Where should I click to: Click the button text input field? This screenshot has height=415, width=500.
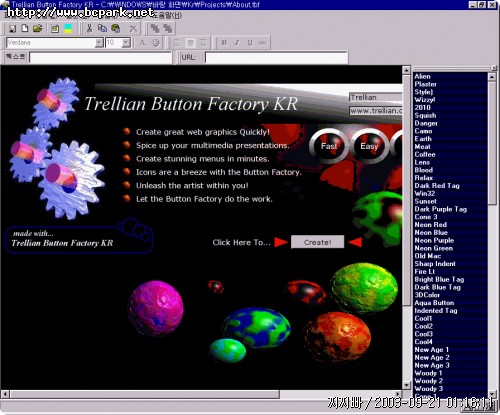coord(100,57)
